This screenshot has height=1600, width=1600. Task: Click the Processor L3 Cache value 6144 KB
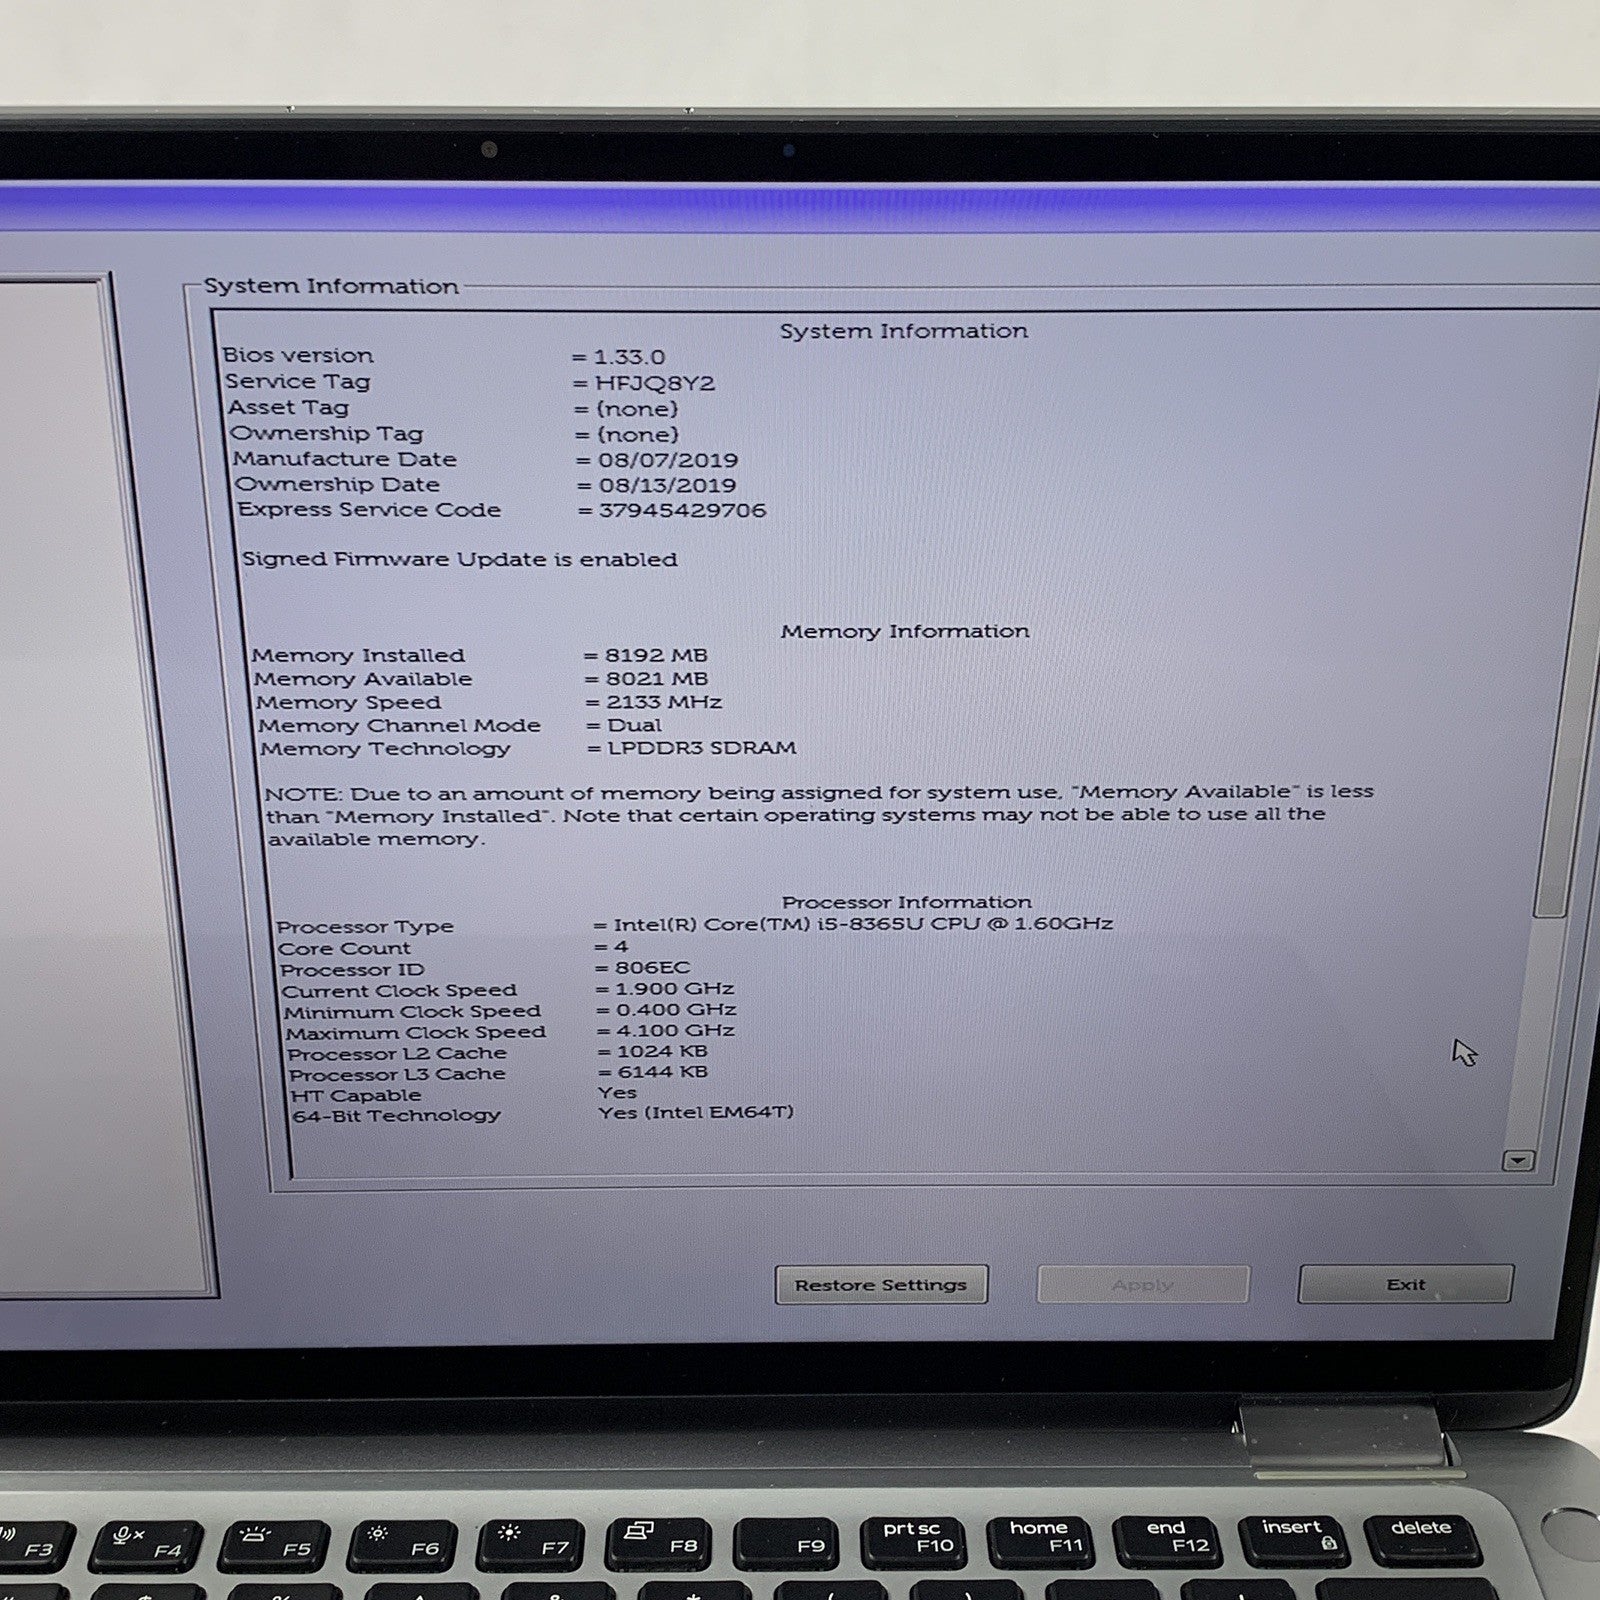click(x=662, y=1072)
